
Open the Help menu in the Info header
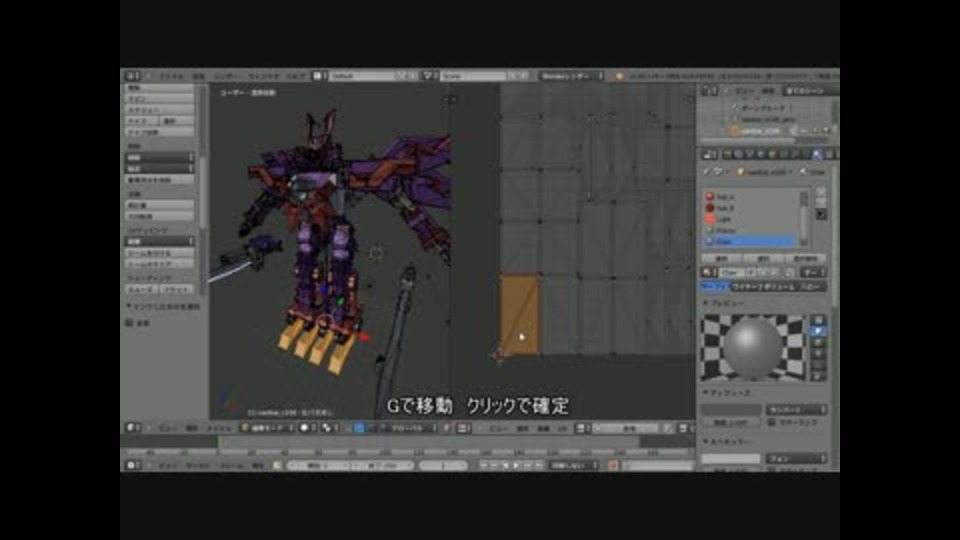296,76
